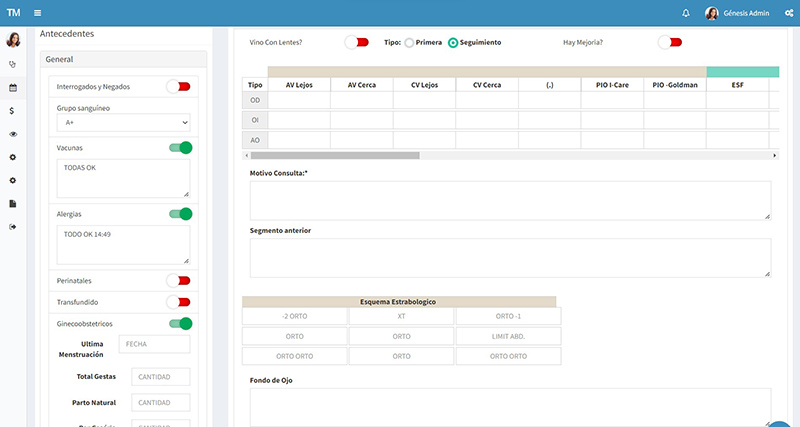The image size is (800, 427).
Task: Click the Génesis Admin user name
Action: point(746,13)
